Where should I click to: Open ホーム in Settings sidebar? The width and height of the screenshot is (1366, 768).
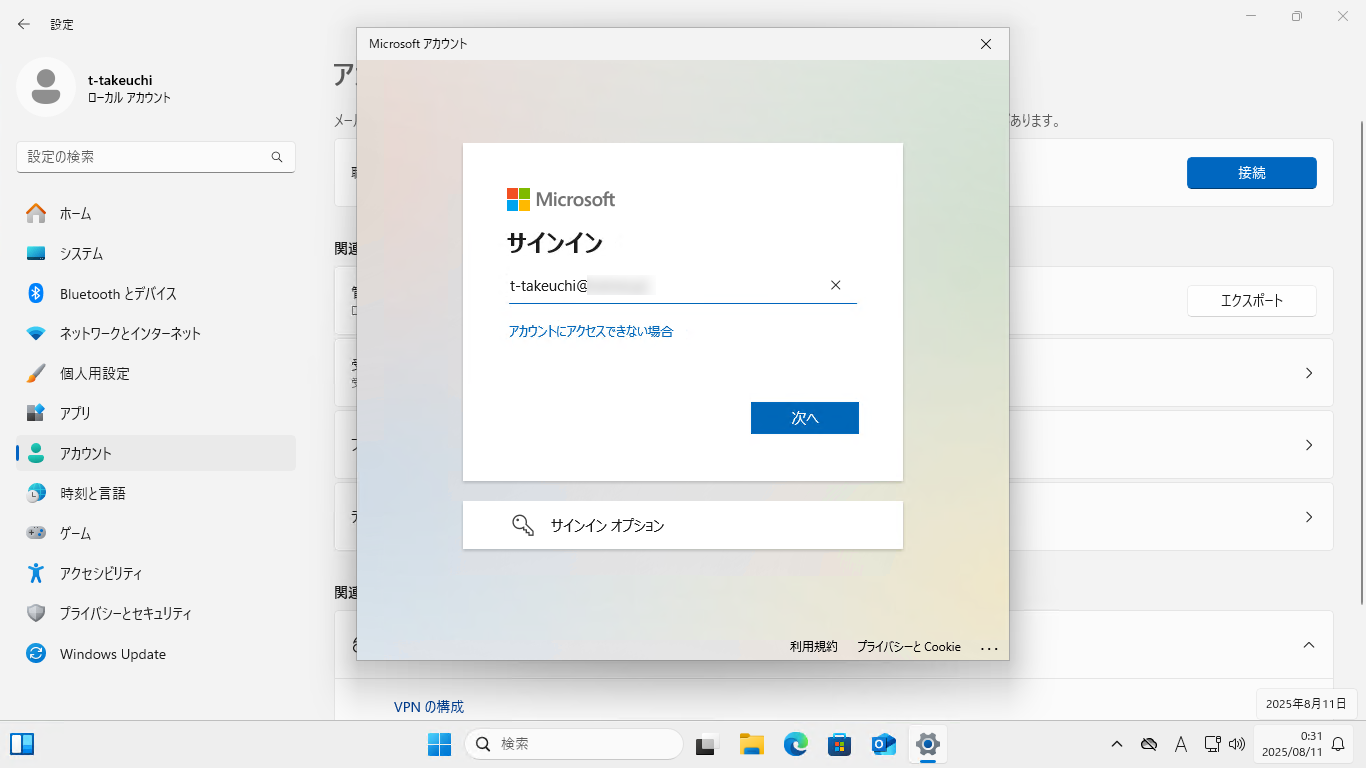(x=156, y=213)
